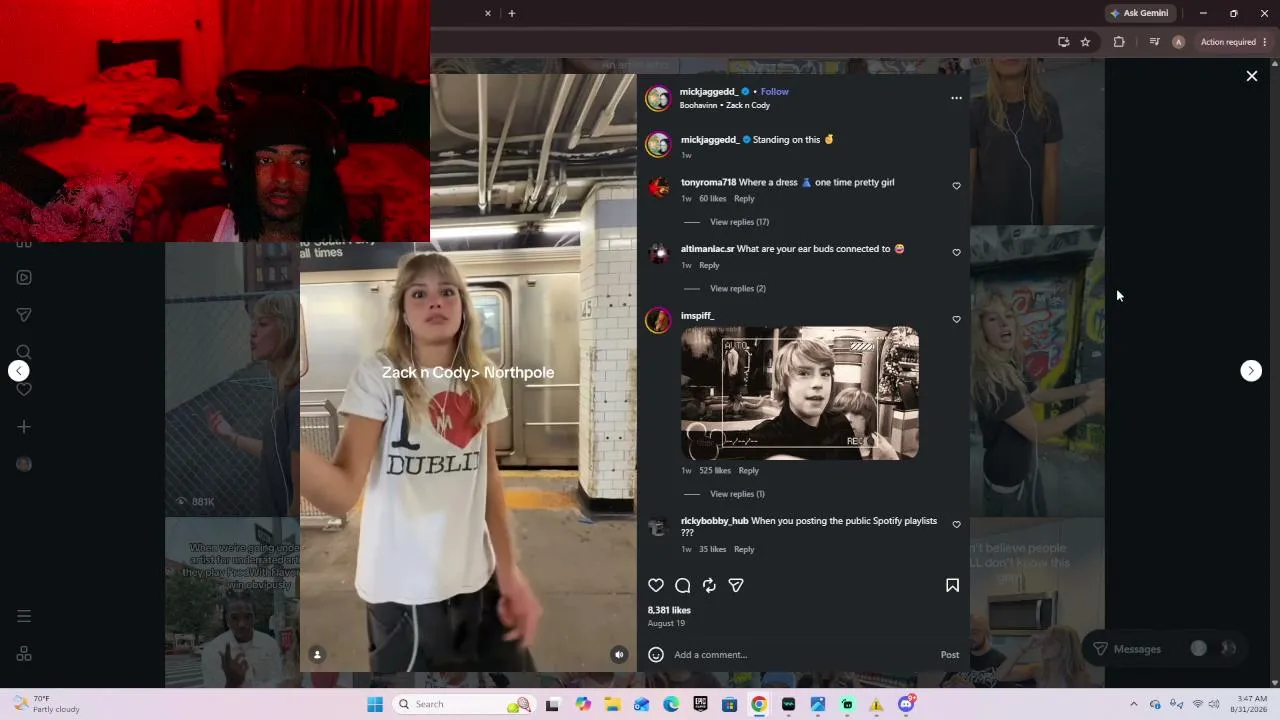The image size is (1280, 720).
Task: Go to the next post arrow
Action: coord(1251,371)
